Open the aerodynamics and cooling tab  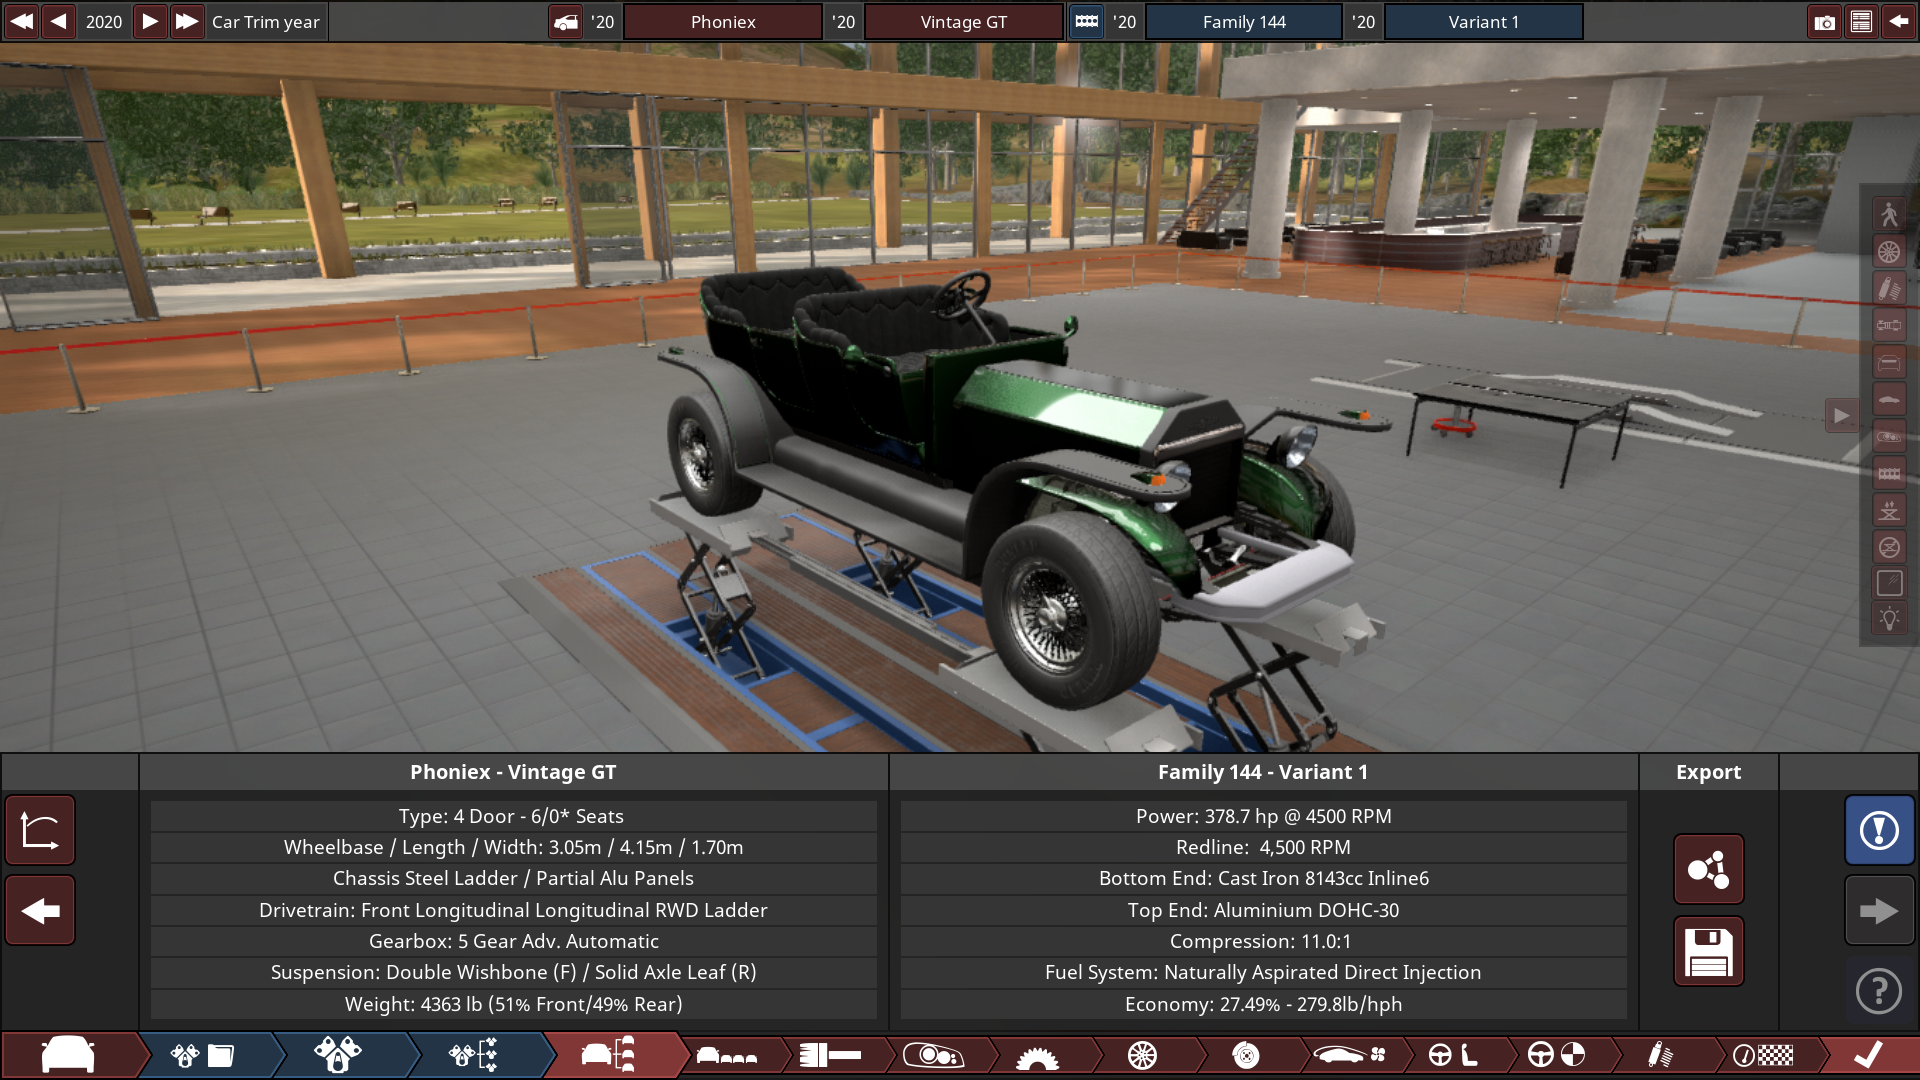click(x=1350, y=1055)
